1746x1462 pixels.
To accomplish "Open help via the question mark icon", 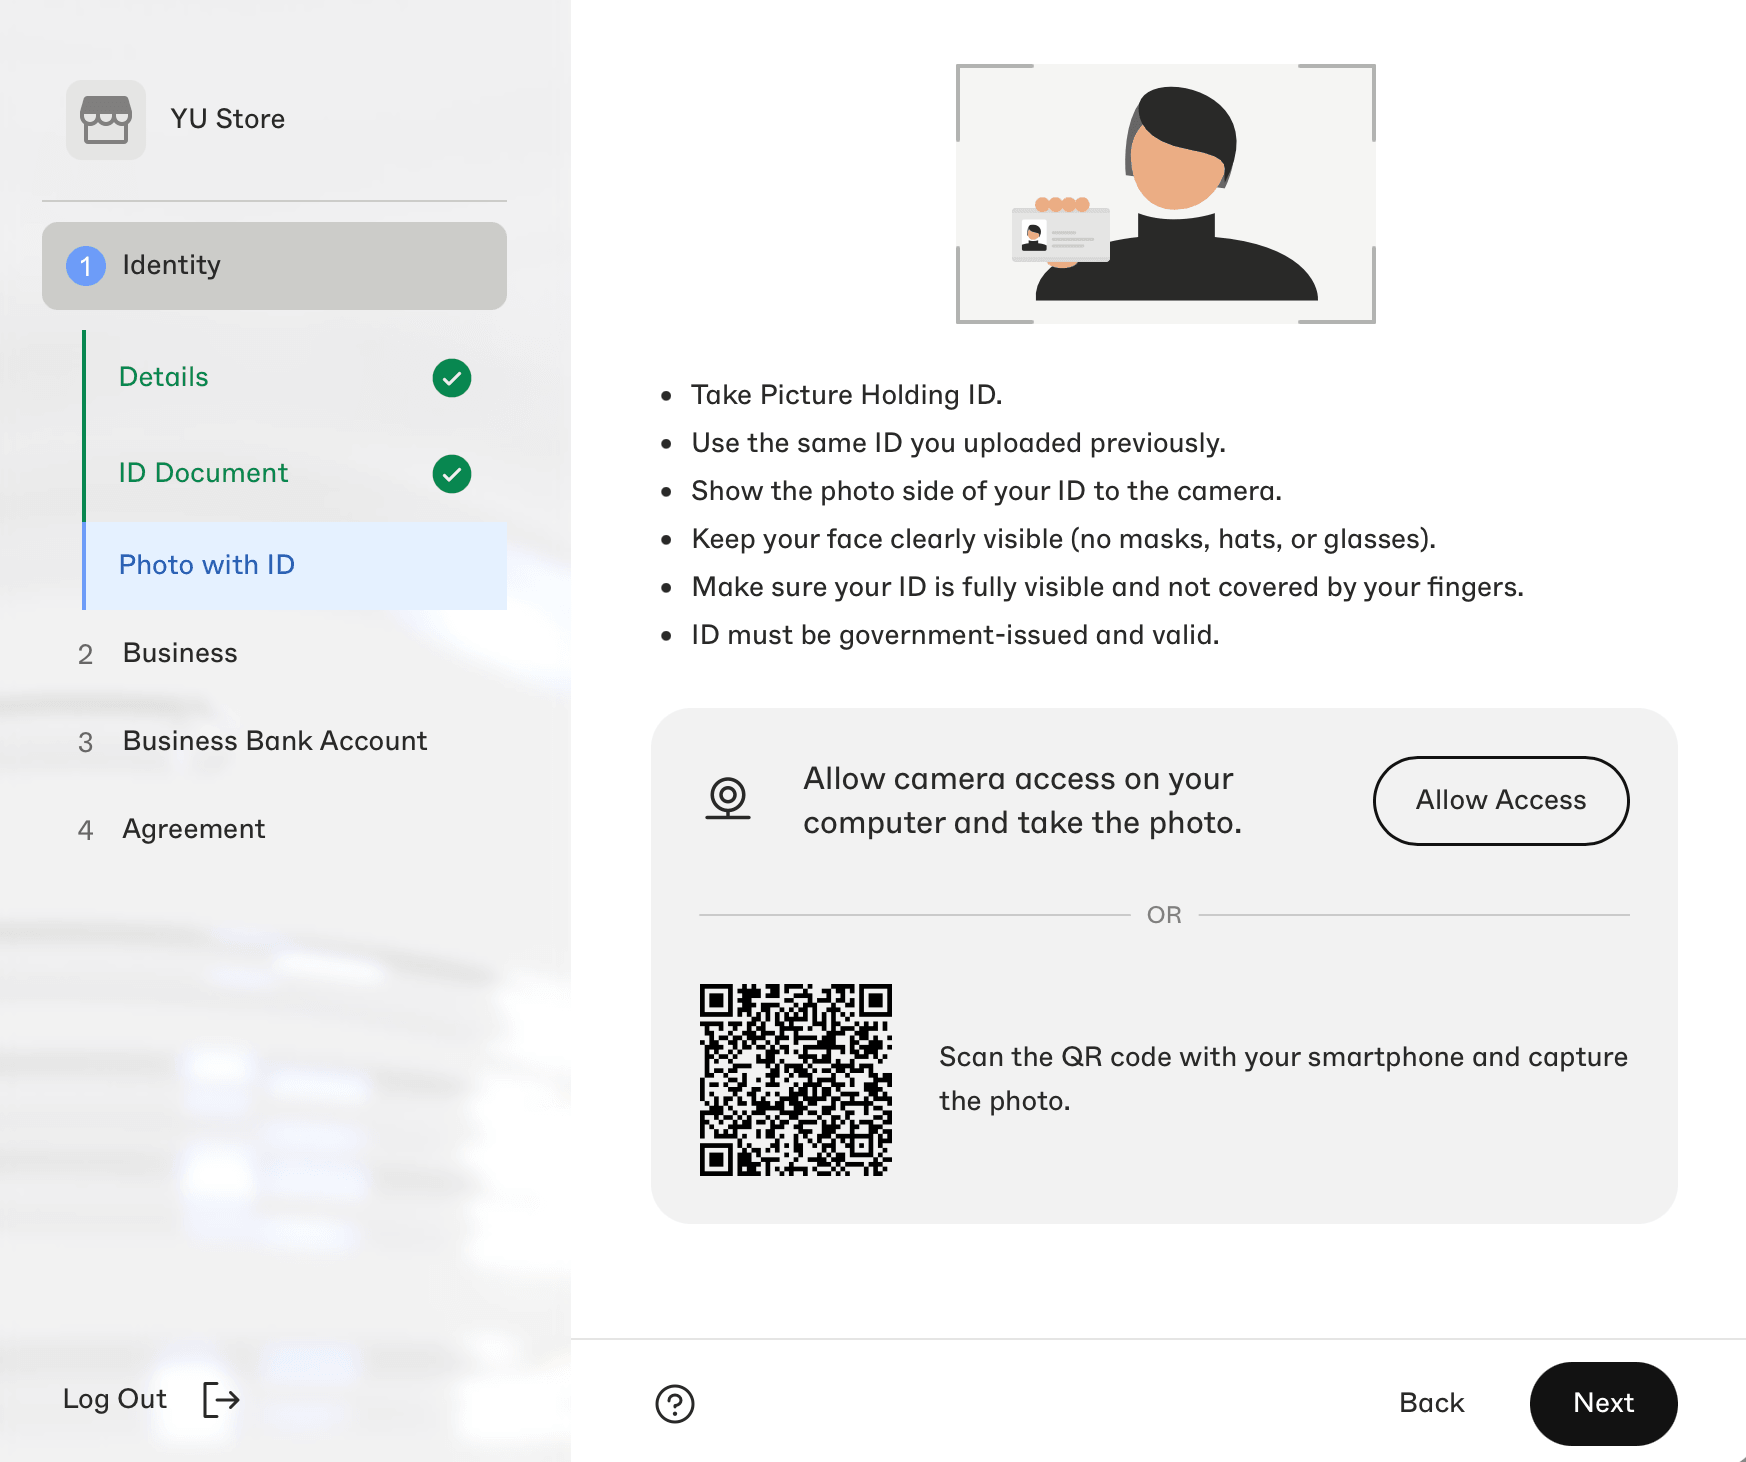I will click(x=675, y=1403).
